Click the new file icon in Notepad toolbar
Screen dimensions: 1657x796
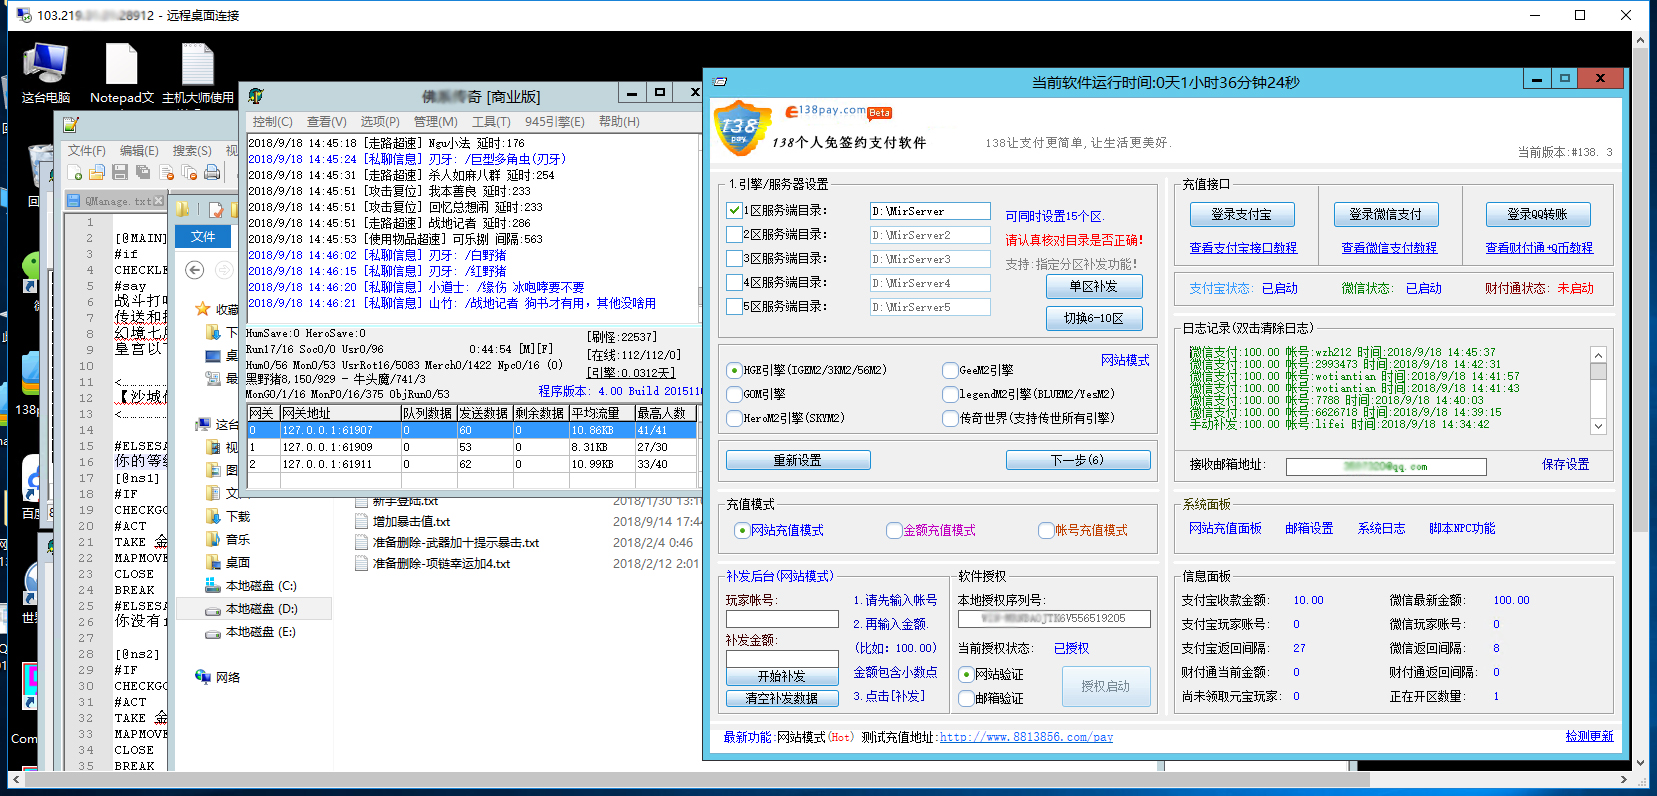coord(76,173)
